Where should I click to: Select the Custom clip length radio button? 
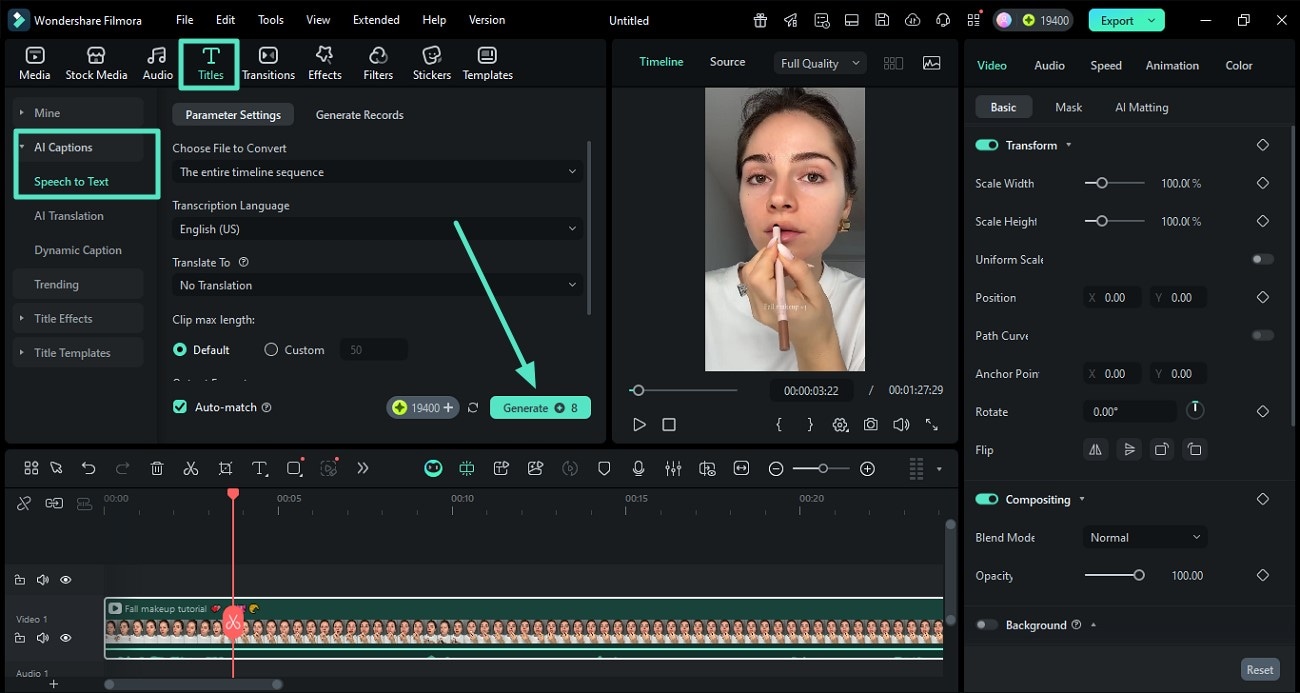pos(271,350)
